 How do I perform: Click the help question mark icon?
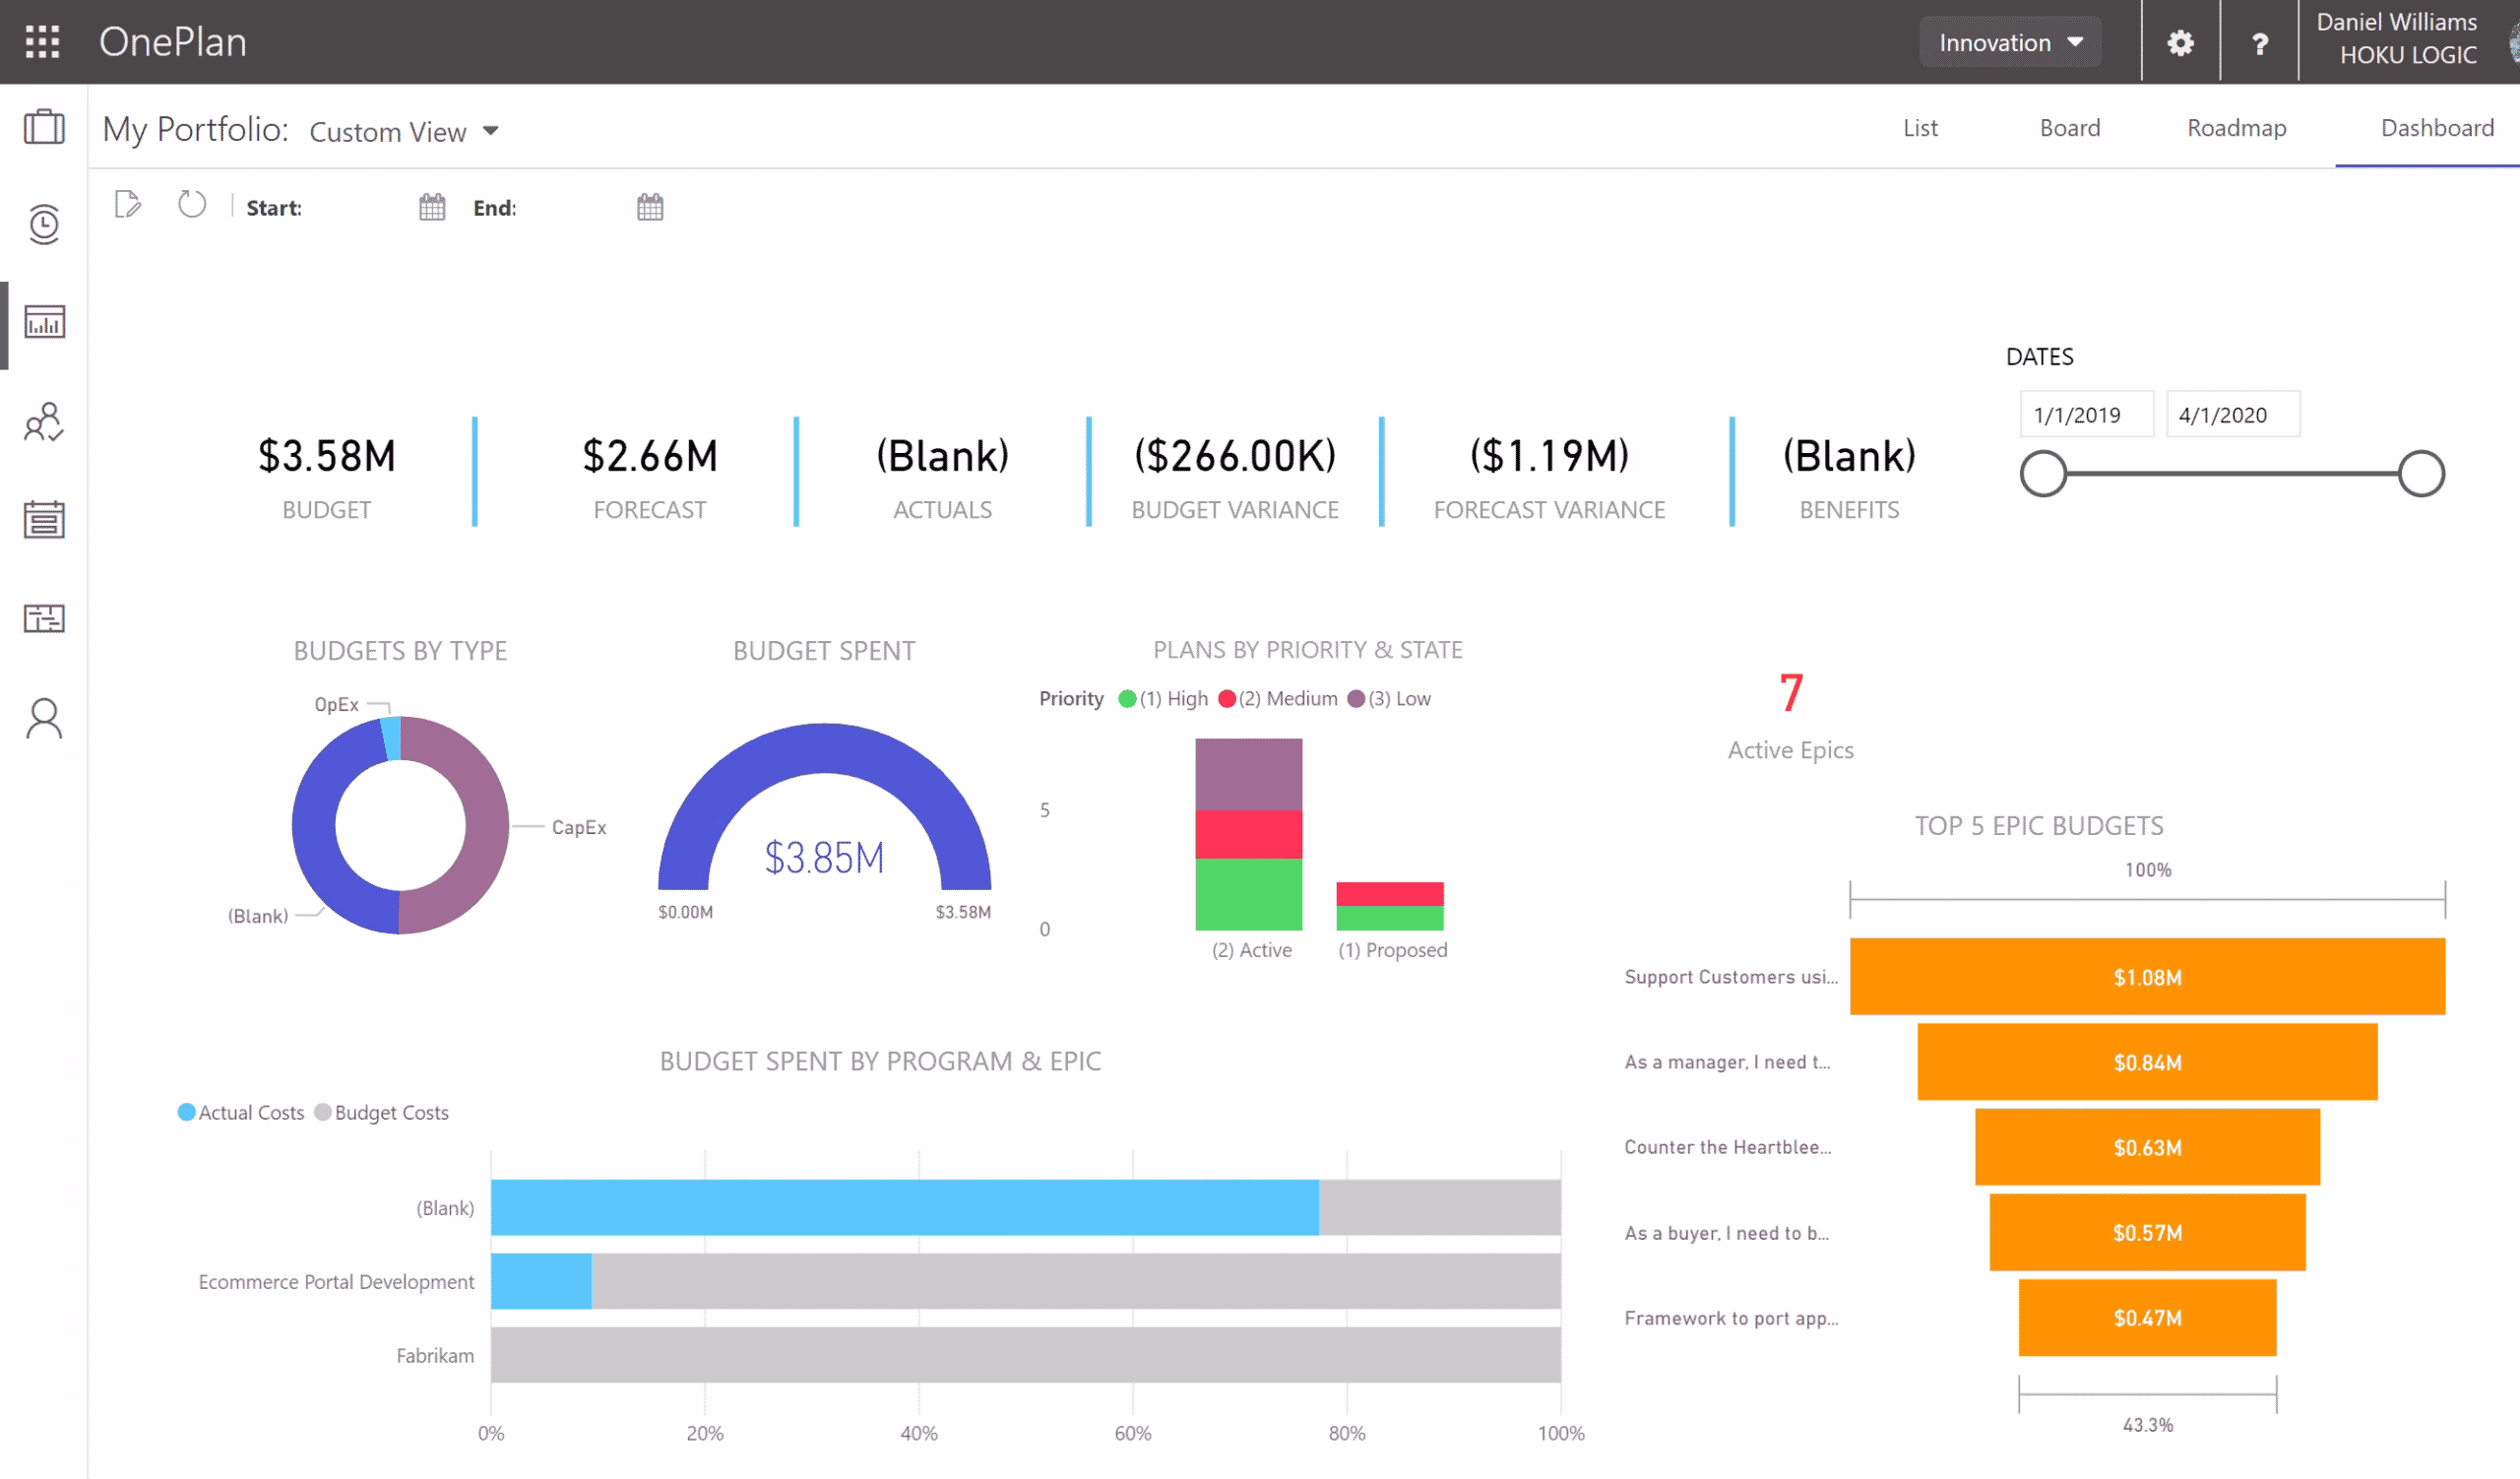pyautogui.click(x=2259, y=43)
